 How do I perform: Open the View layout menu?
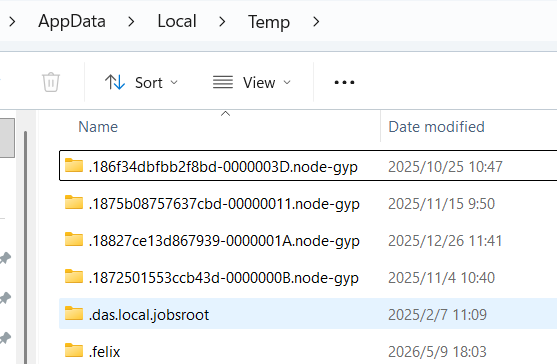coord(252,82)
